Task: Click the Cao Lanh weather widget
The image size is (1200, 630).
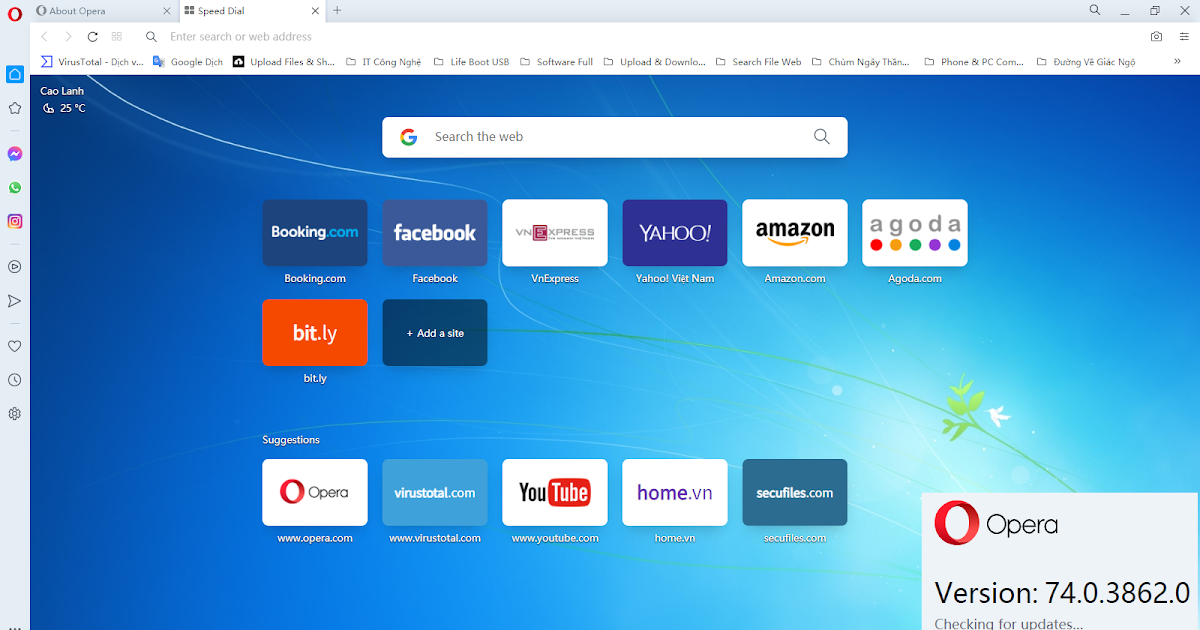Action: click(63, 99)
